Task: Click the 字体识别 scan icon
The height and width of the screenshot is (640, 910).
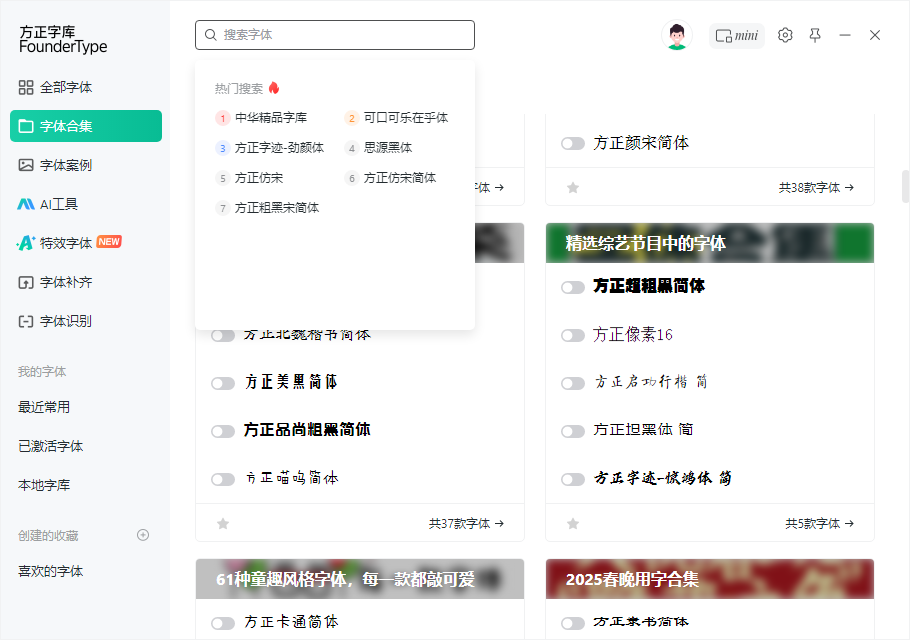Action: [x=26, y=321]
